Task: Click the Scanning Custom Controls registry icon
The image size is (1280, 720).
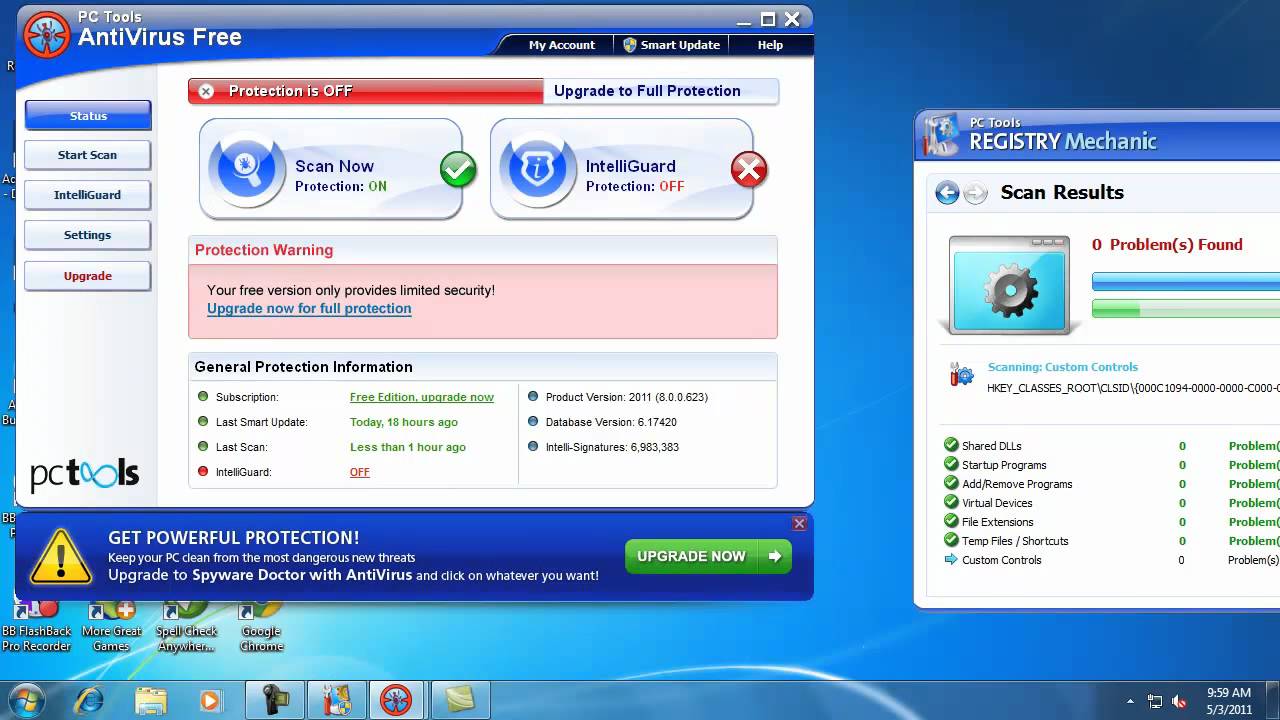Action: (x=961, y=375)
